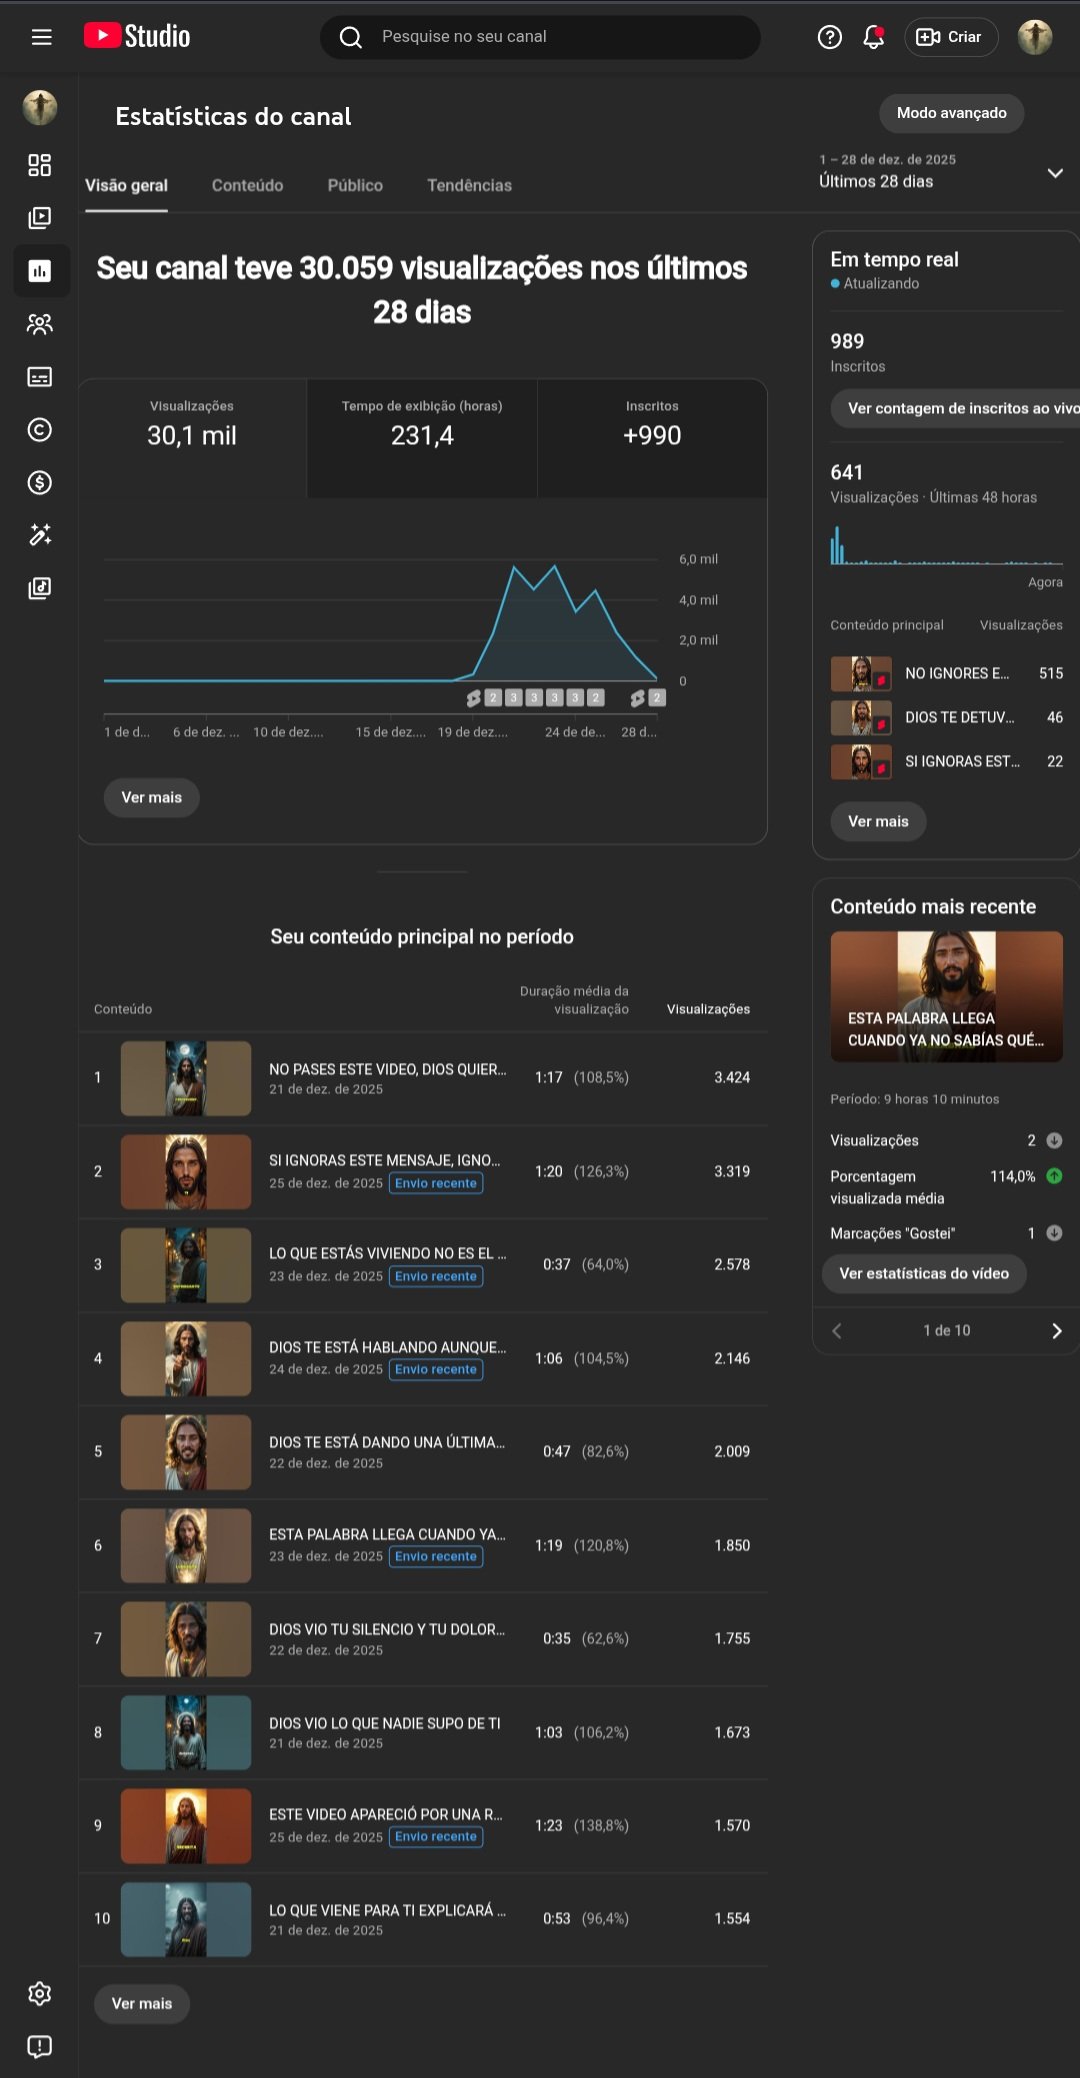The width and height of the screenshot is (1080, 2078).
Task: Focus the Pesquise no seu canal search field
Action: pos(540,37)
